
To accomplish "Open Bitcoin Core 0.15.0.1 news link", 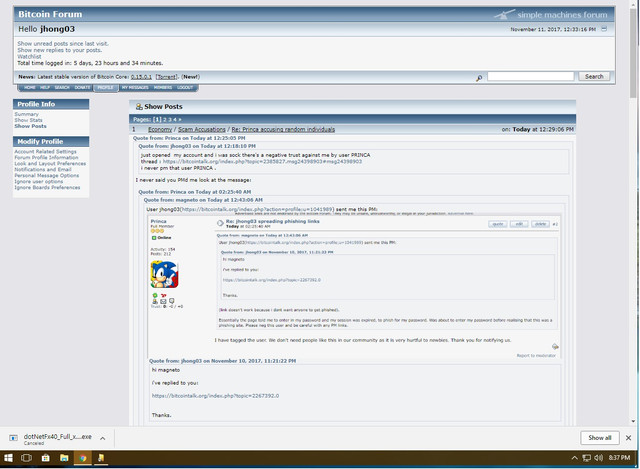I will pyautogui.click(x=141, y=77).
